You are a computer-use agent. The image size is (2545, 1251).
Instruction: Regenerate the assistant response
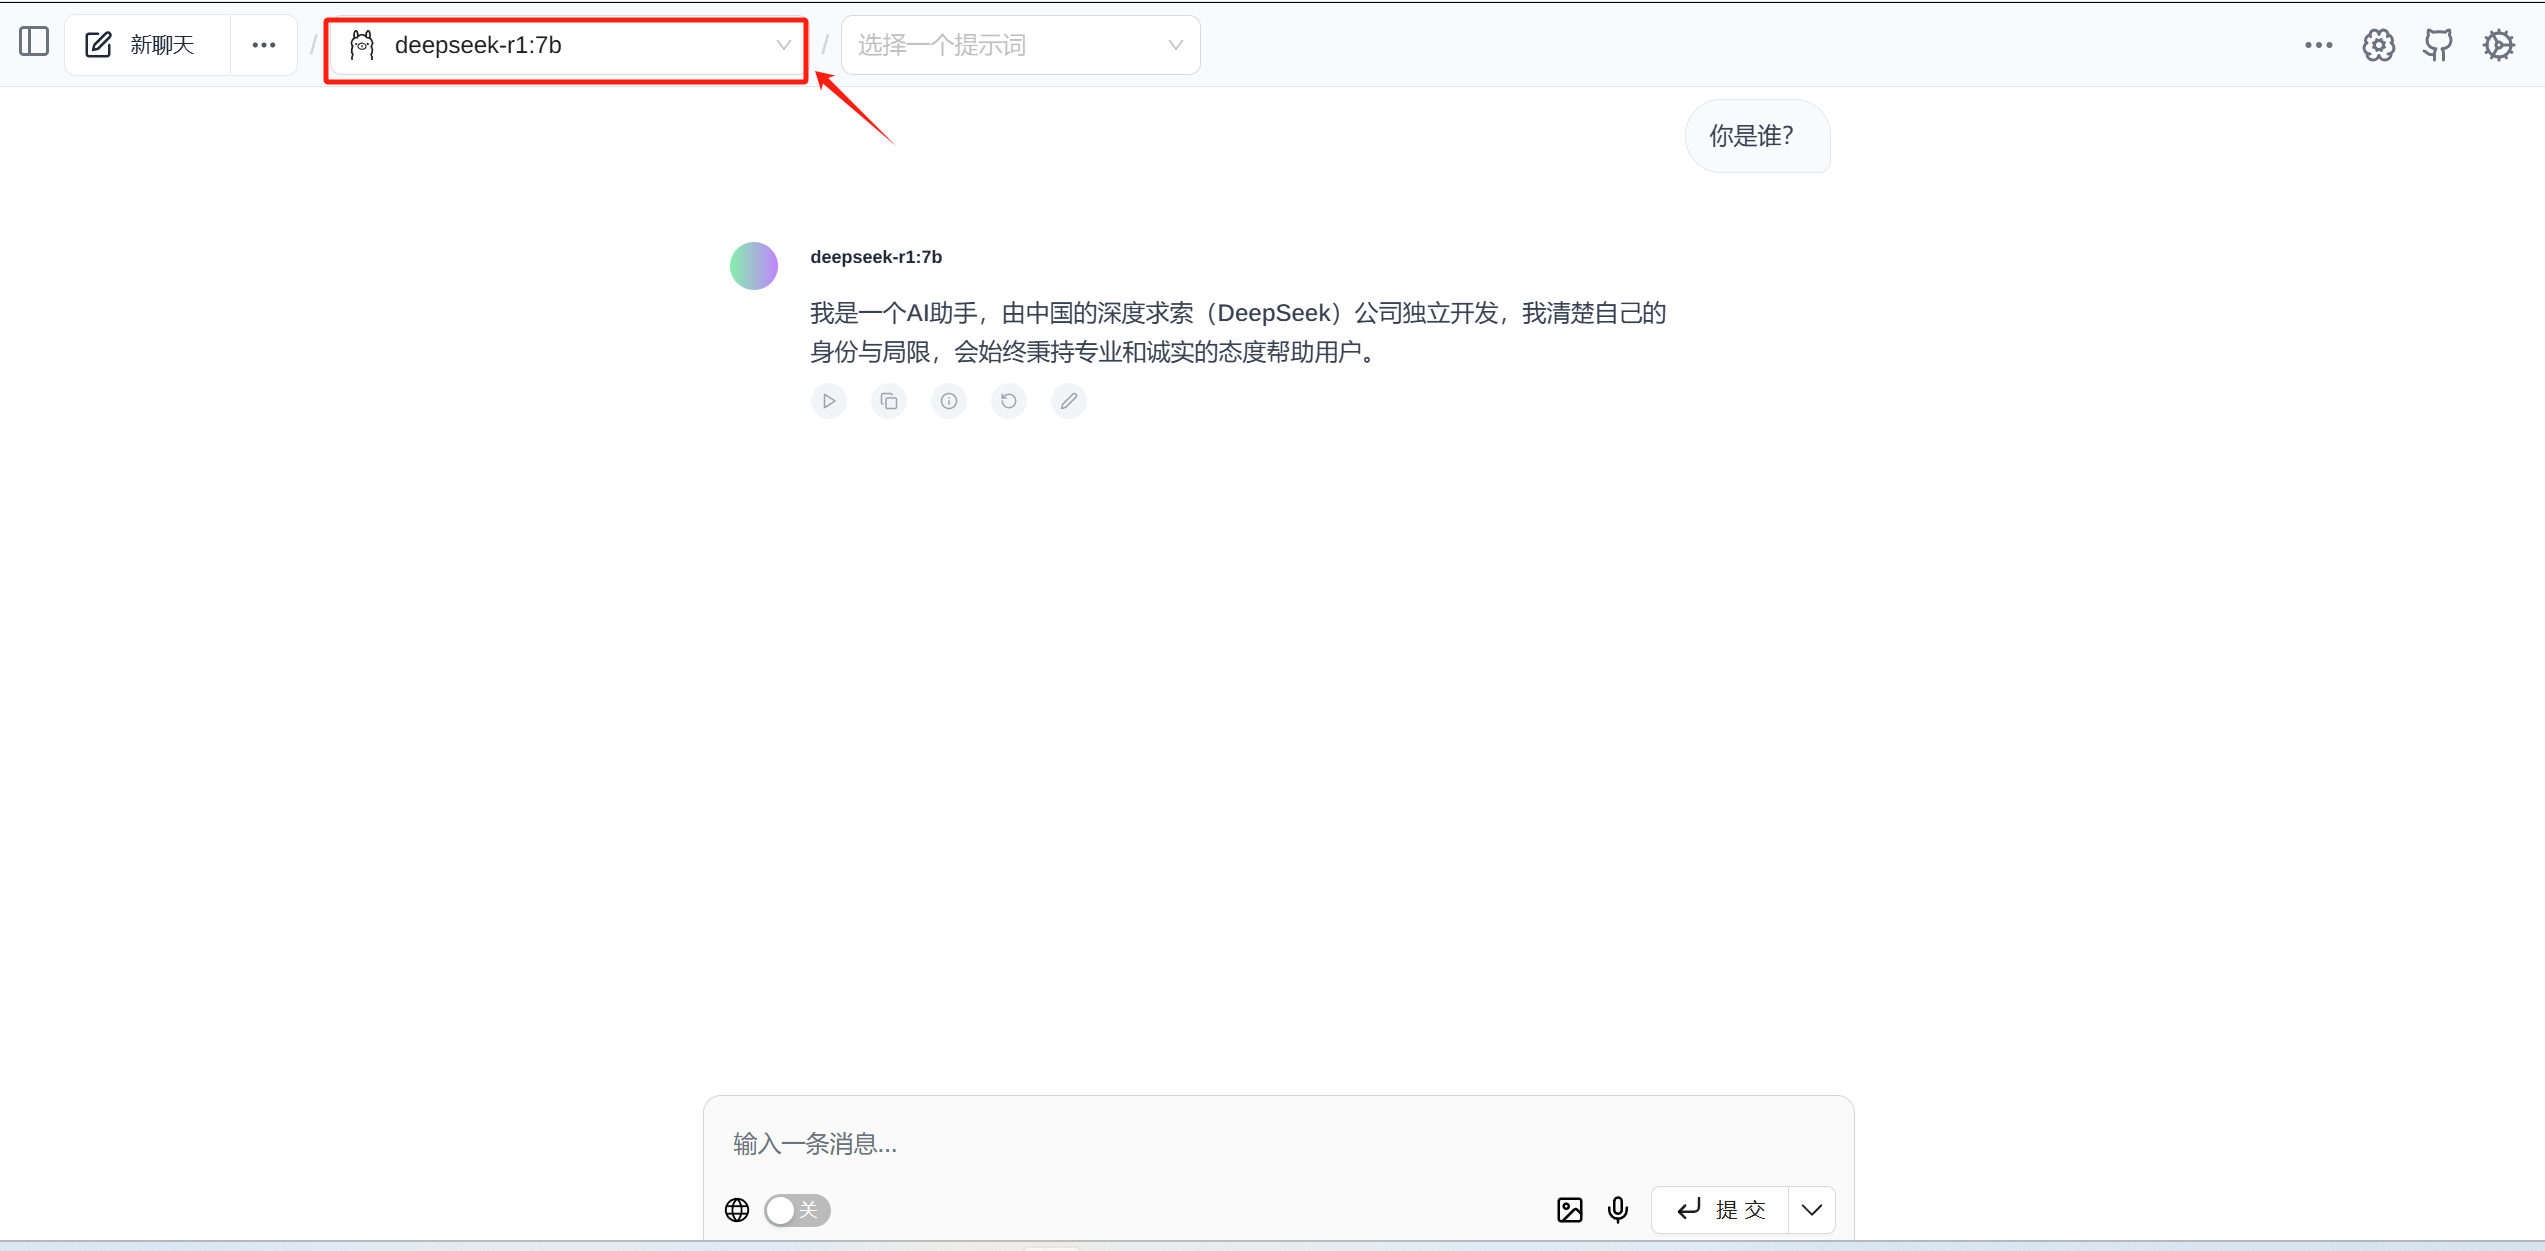point(1009,401)
